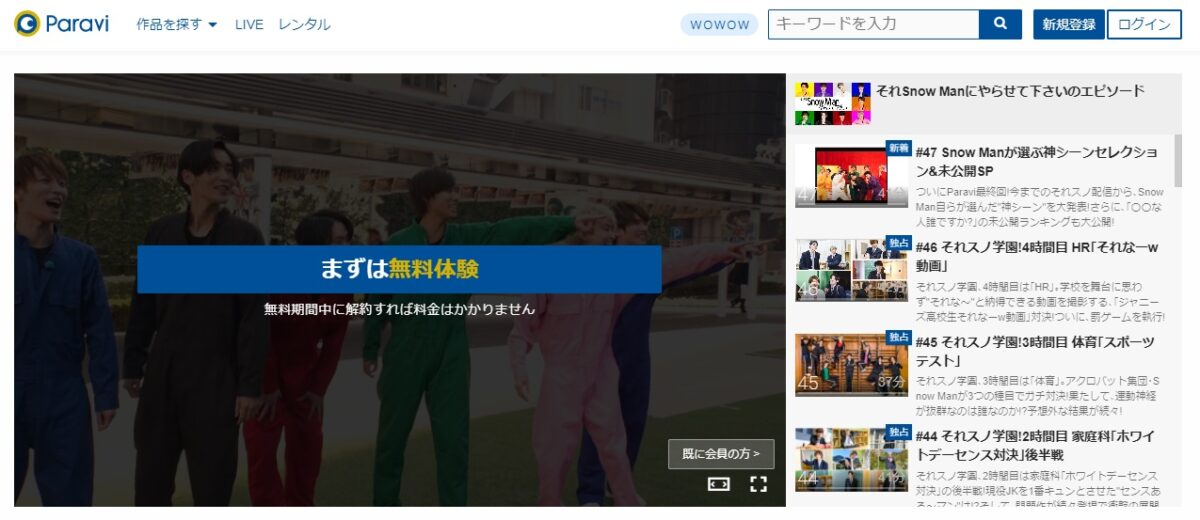Image resolution: width=1200 pixels, height=520 pixels.
Task: Play episode #47 thumbnail
Action: [852, 175]
